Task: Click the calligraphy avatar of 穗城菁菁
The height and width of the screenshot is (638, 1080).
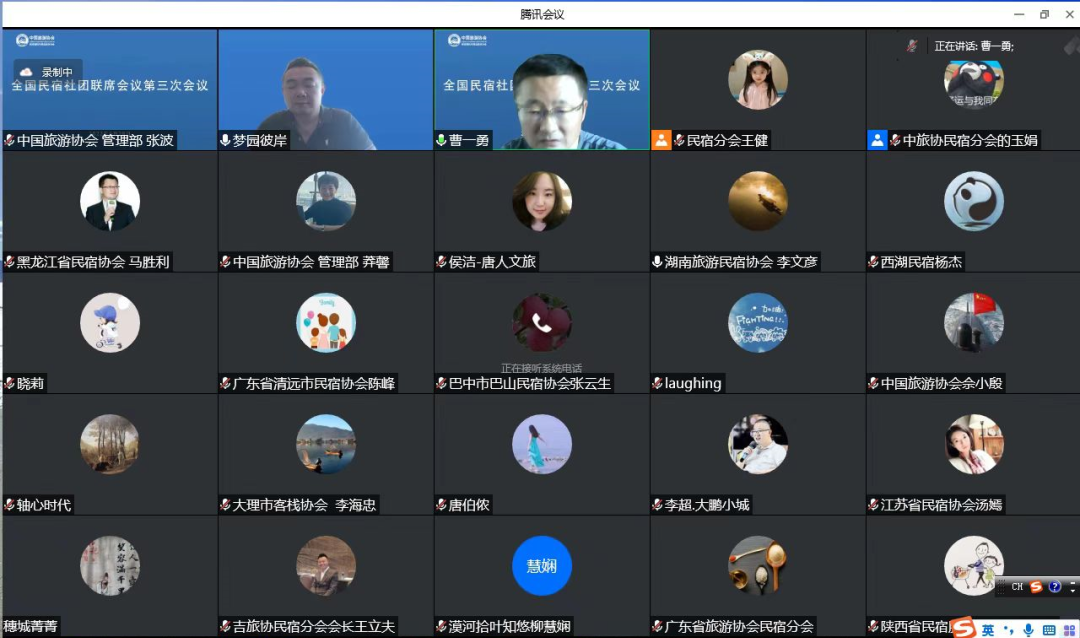Action: tap(110, 566)
